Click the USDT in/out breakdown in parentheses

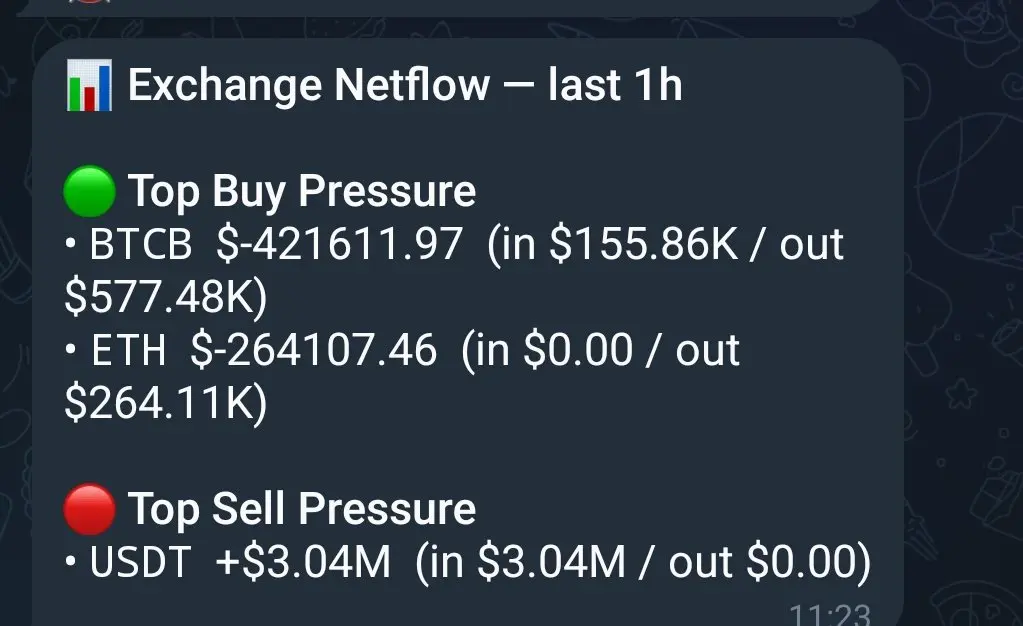pos(642,563)
